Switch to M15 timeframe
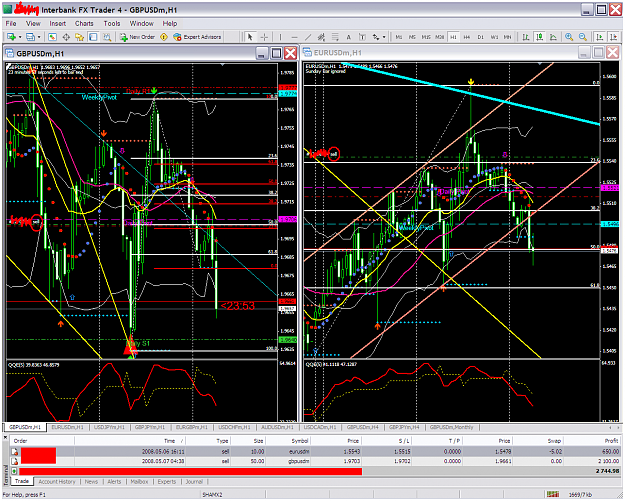The image size is (625, 501). point(426,37)
